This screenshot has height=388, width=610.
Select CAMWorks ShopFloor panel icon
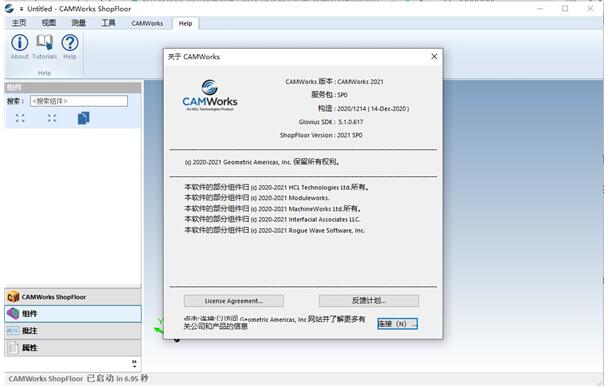click(13, 297)
